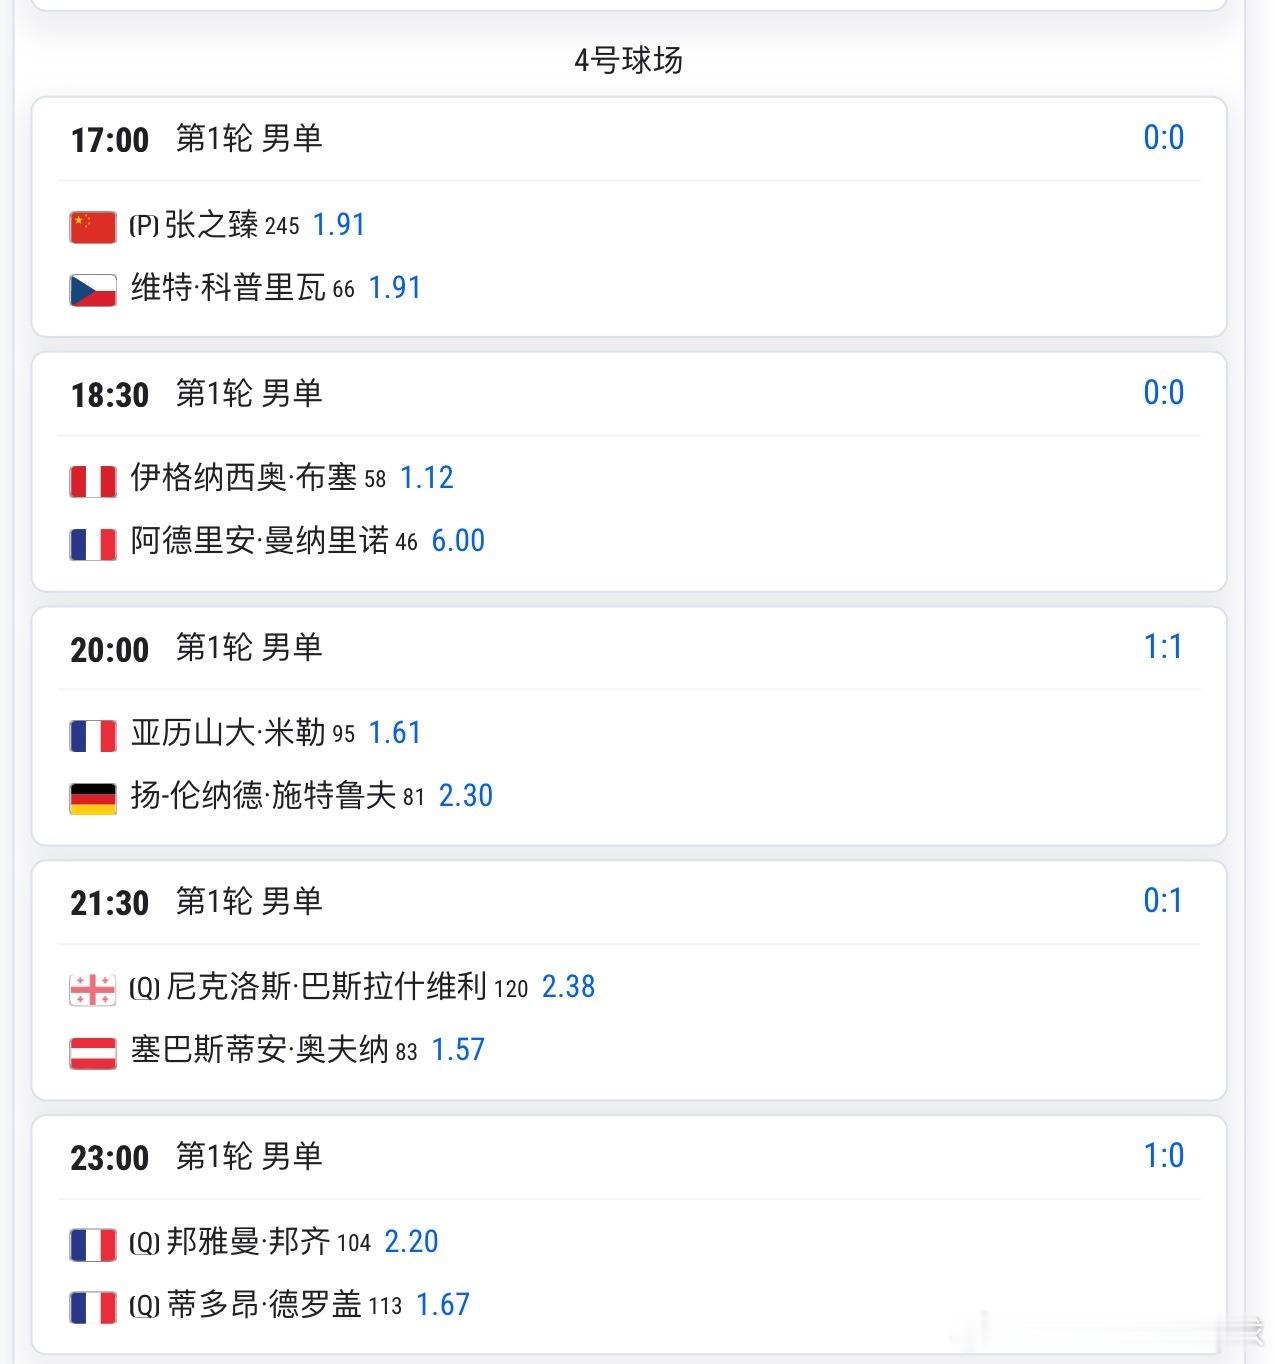Viewport: 1275px width, 1364px height.
Task: Select odds 1.67 for 蒂多昂·德罗盖
Action: tap(443, 1305)
